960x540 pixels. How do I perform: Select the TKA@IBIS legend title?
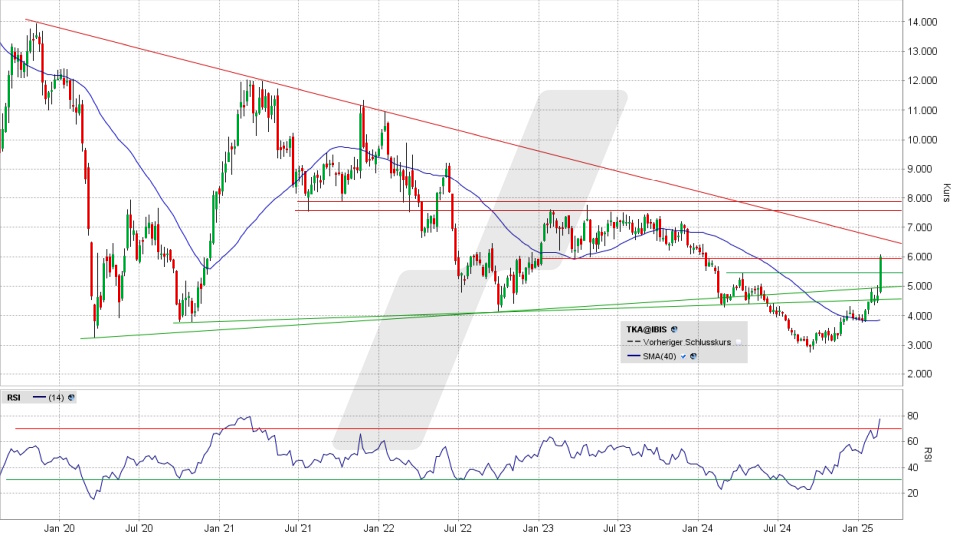click(x=644, y=328)
